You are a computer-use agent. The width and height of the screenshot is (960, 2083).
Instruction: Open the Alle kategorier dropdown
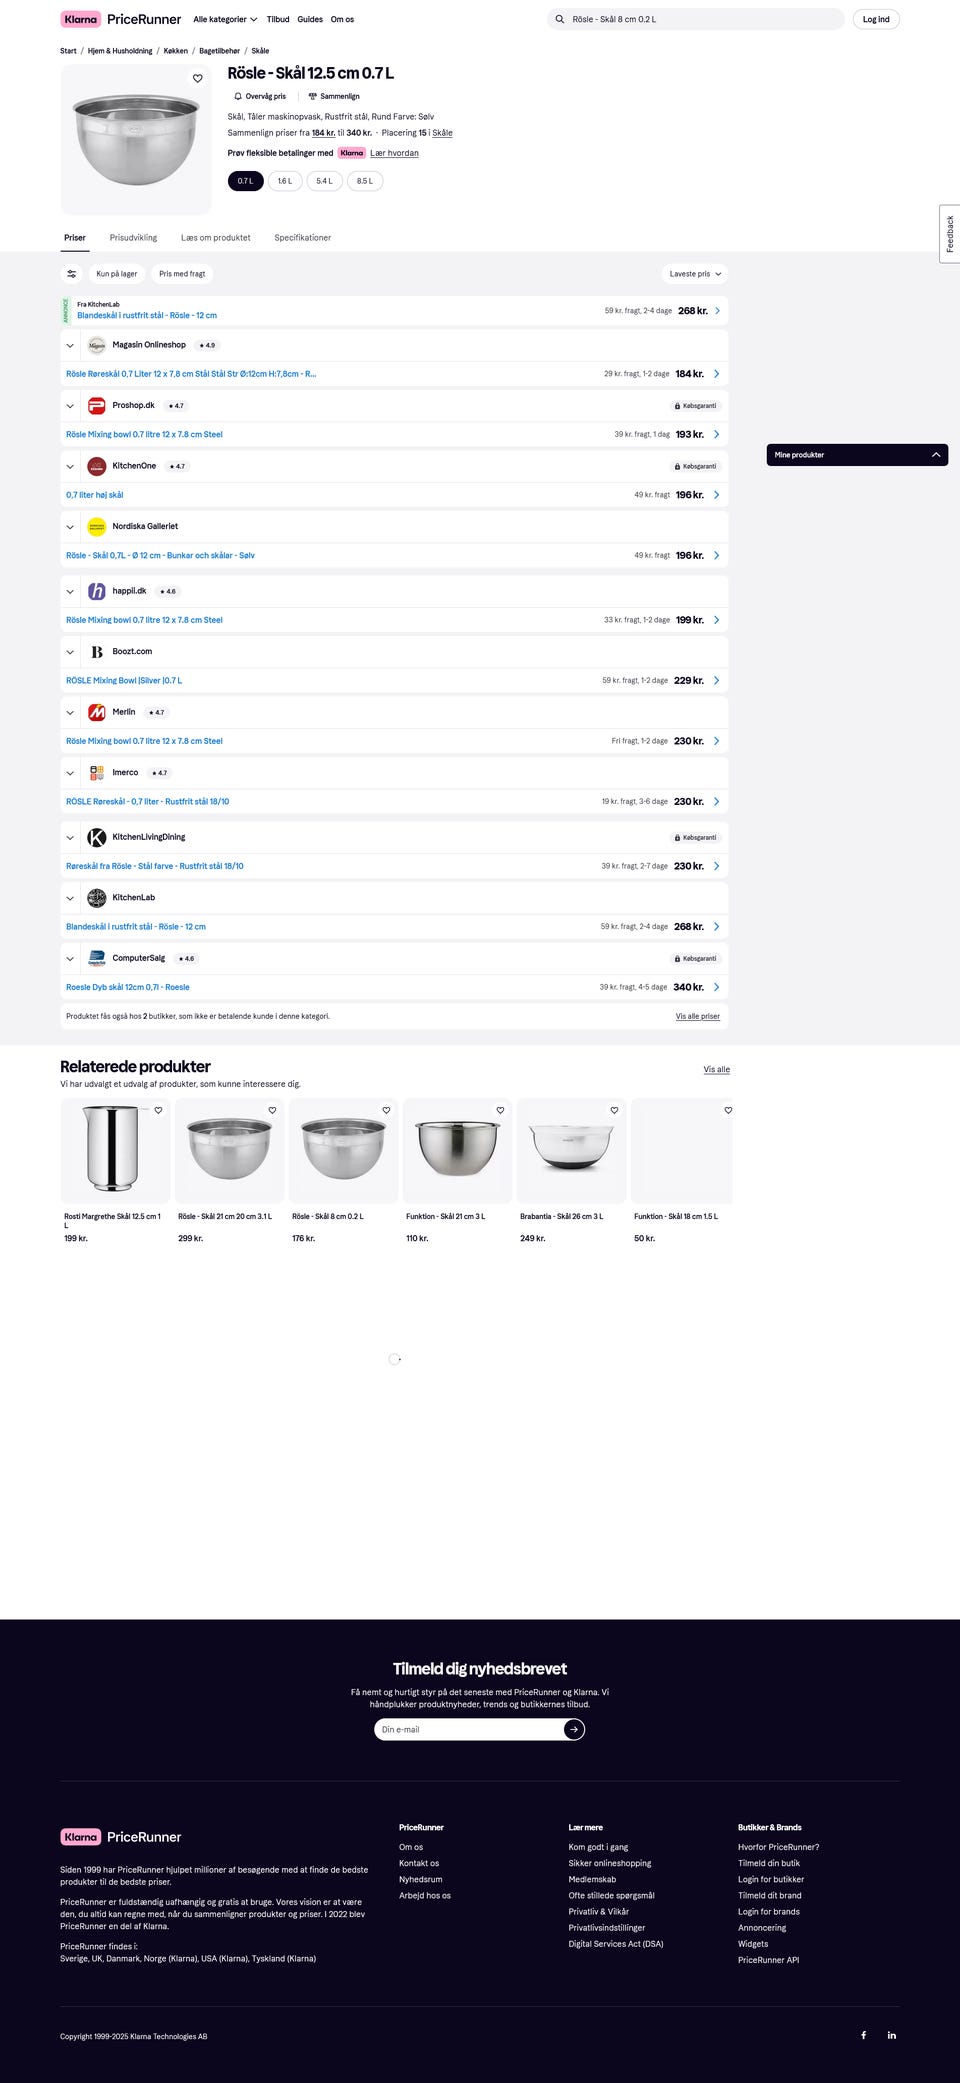click(225, 19)
